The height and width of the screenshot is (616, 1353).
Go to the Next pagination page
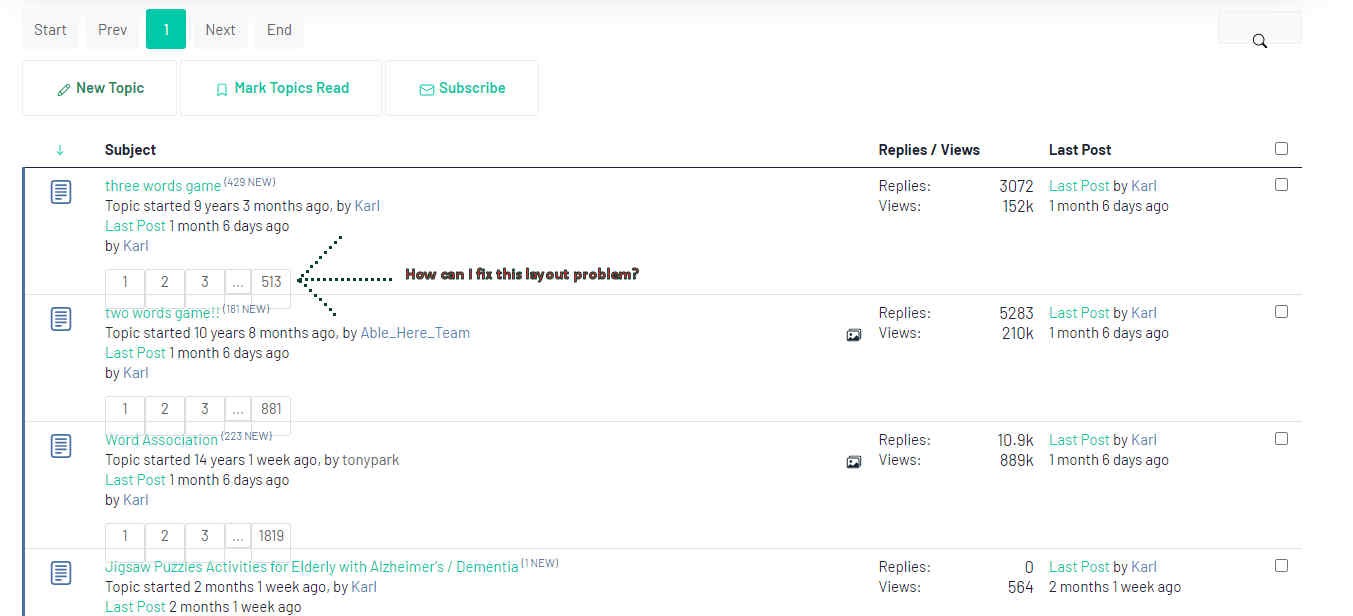[220, 30]
